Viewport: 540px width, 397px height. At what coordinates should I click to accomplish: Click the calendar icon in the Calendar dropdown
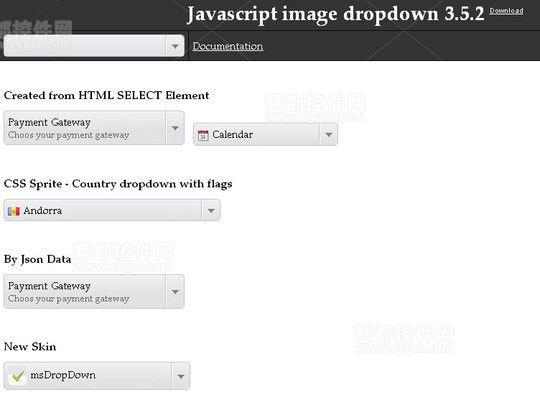pyautogui.click(x=203, y=135)
